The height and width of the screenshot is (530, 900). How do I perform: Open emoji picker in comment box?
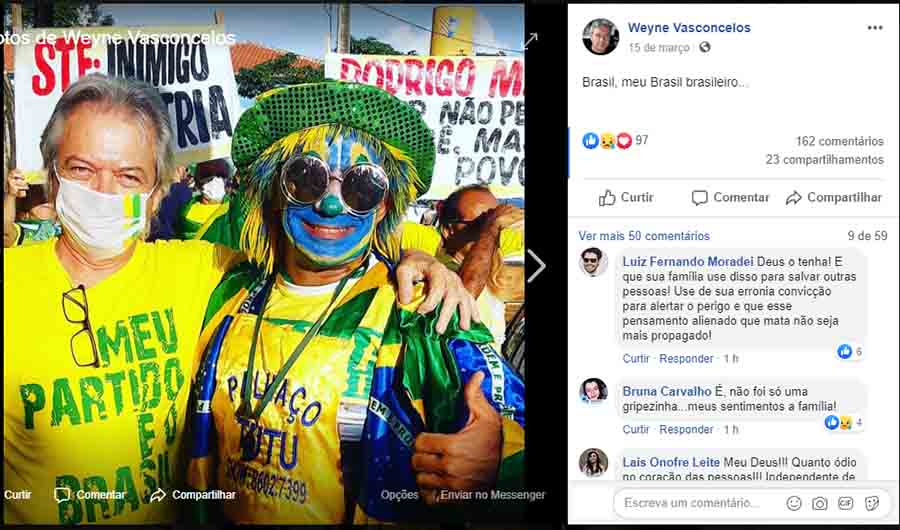pos(794,504)
